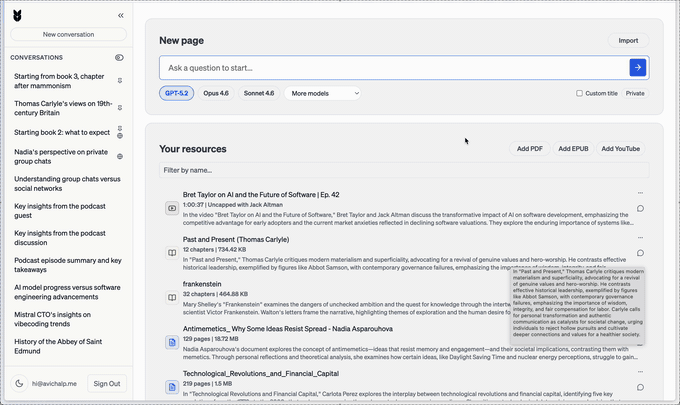Viewport: 680px width, 405px height.
Task: Open the three-dot menu for Past and Present
Action: tap(640, 238)
